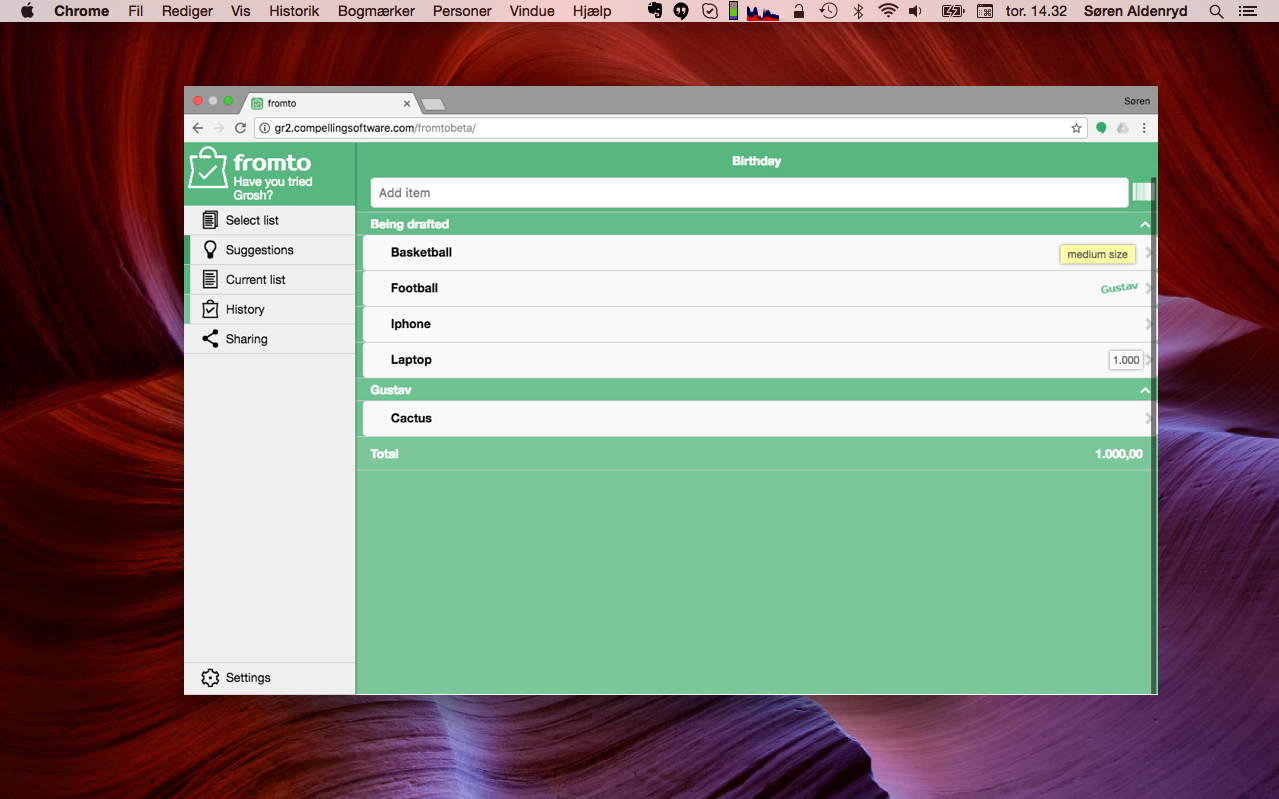Reload the page
This screenshot has width=1279, height=799.
pyautogui.click(x=240, y=128)
